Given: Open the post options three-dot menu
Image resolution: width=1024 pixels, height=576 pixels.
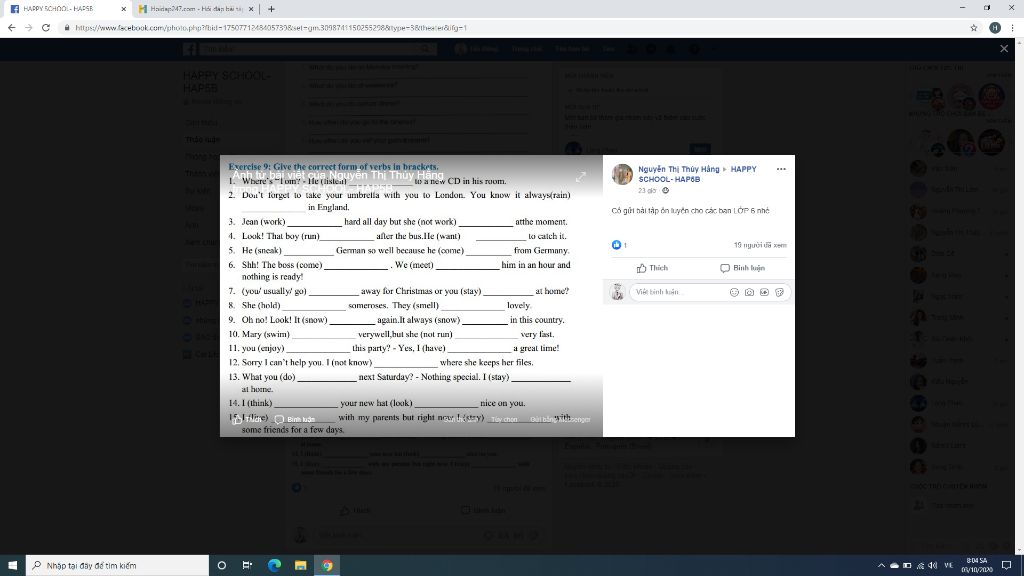Looking at the screenshot, I should (781, 169).
